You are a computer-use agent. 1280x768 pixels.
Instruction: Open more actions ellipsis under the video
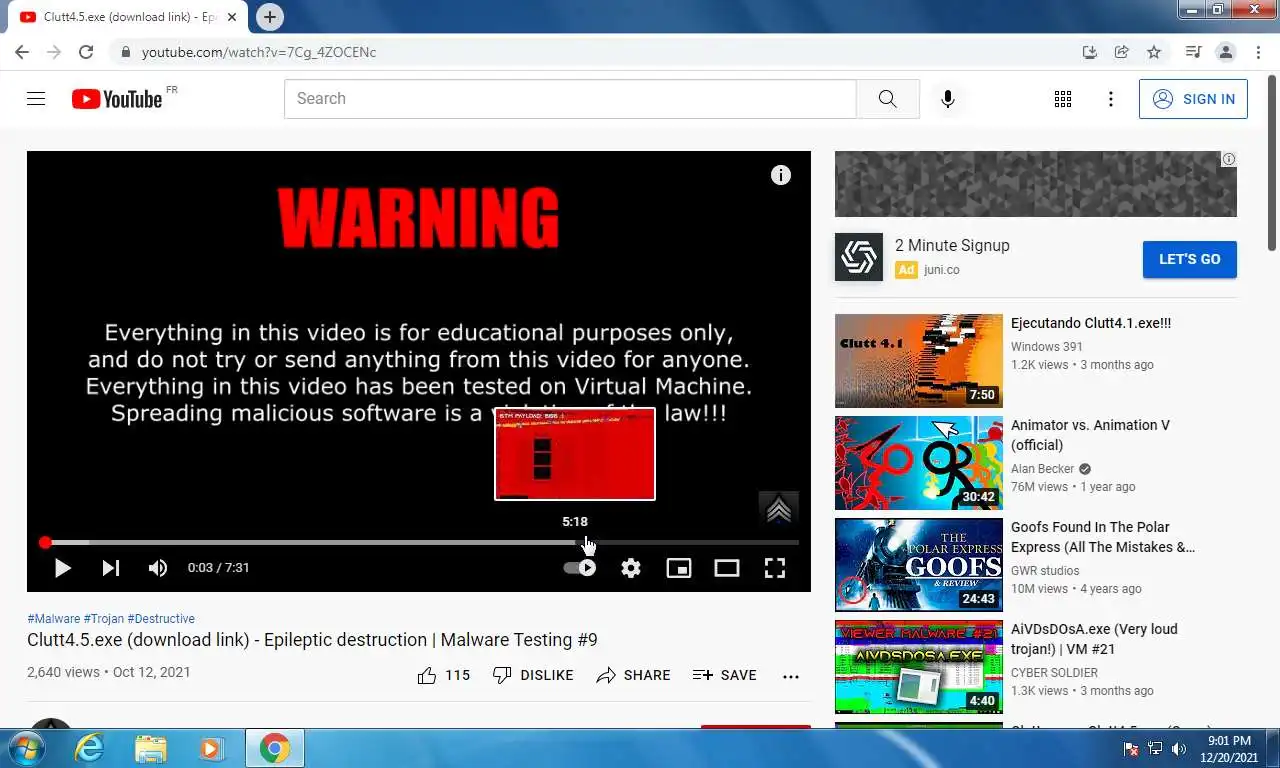click(791, 676)
